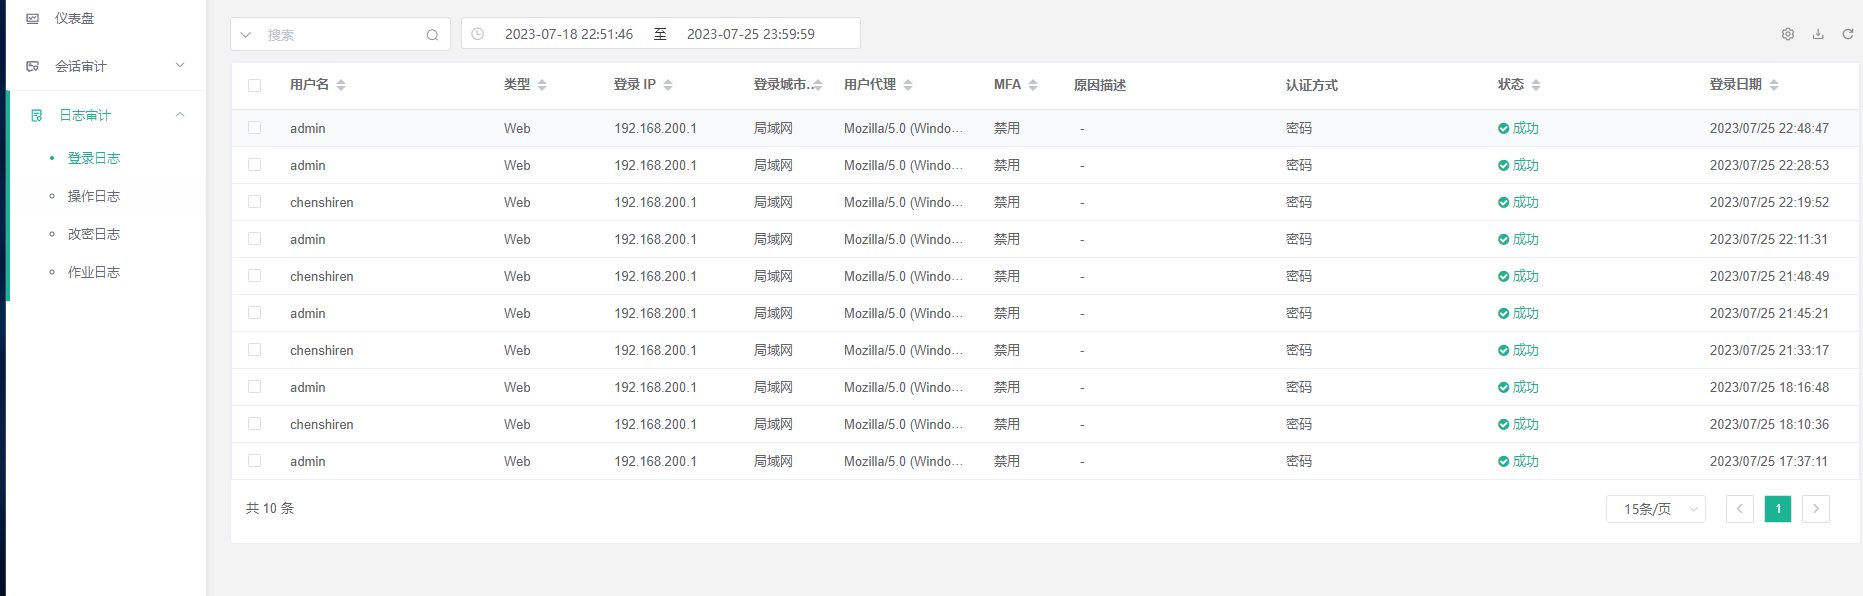Go to next page arrow

[1816, 509]
